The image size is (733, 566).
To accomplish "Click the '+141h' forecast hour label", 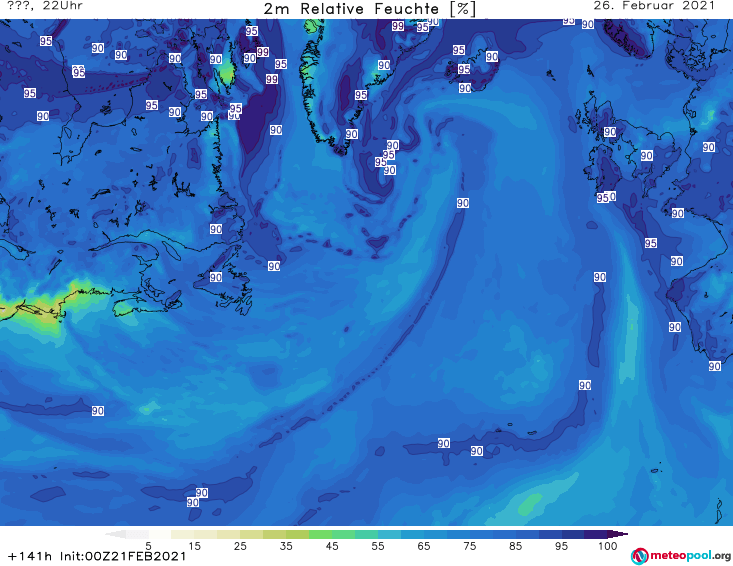I will click(x=30, y=556).
